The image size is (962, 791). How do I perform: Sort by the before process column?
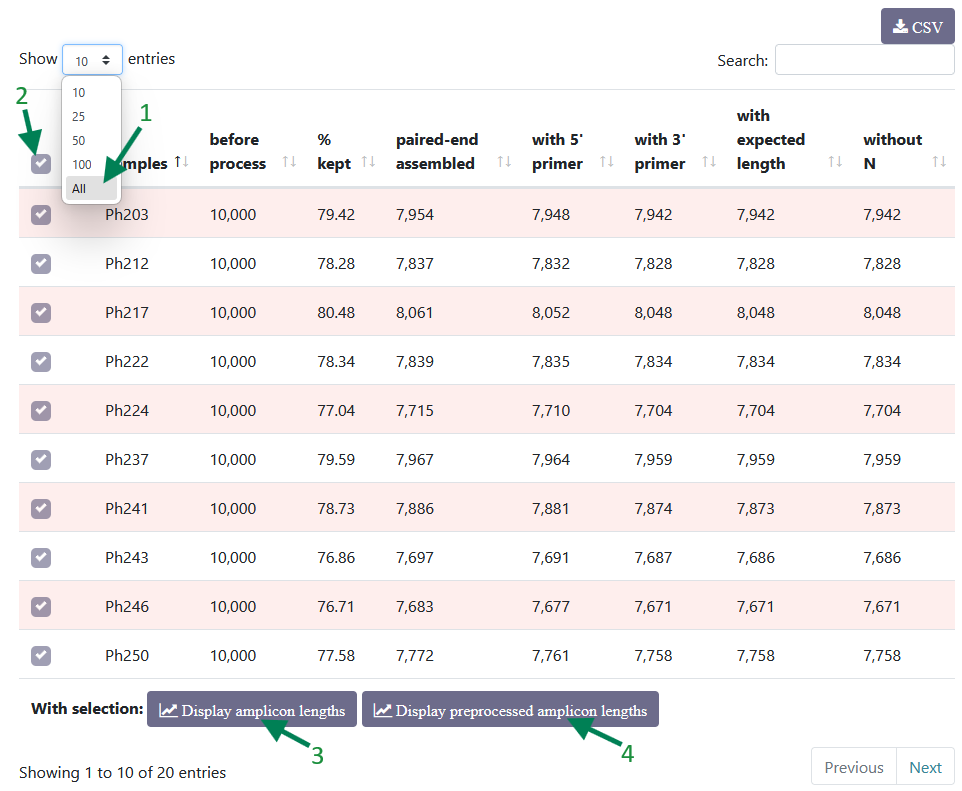[289, 162]
